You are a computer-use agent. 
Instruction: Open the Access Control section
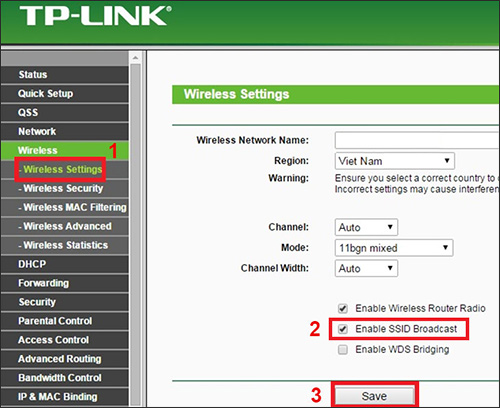coord(64,340)
